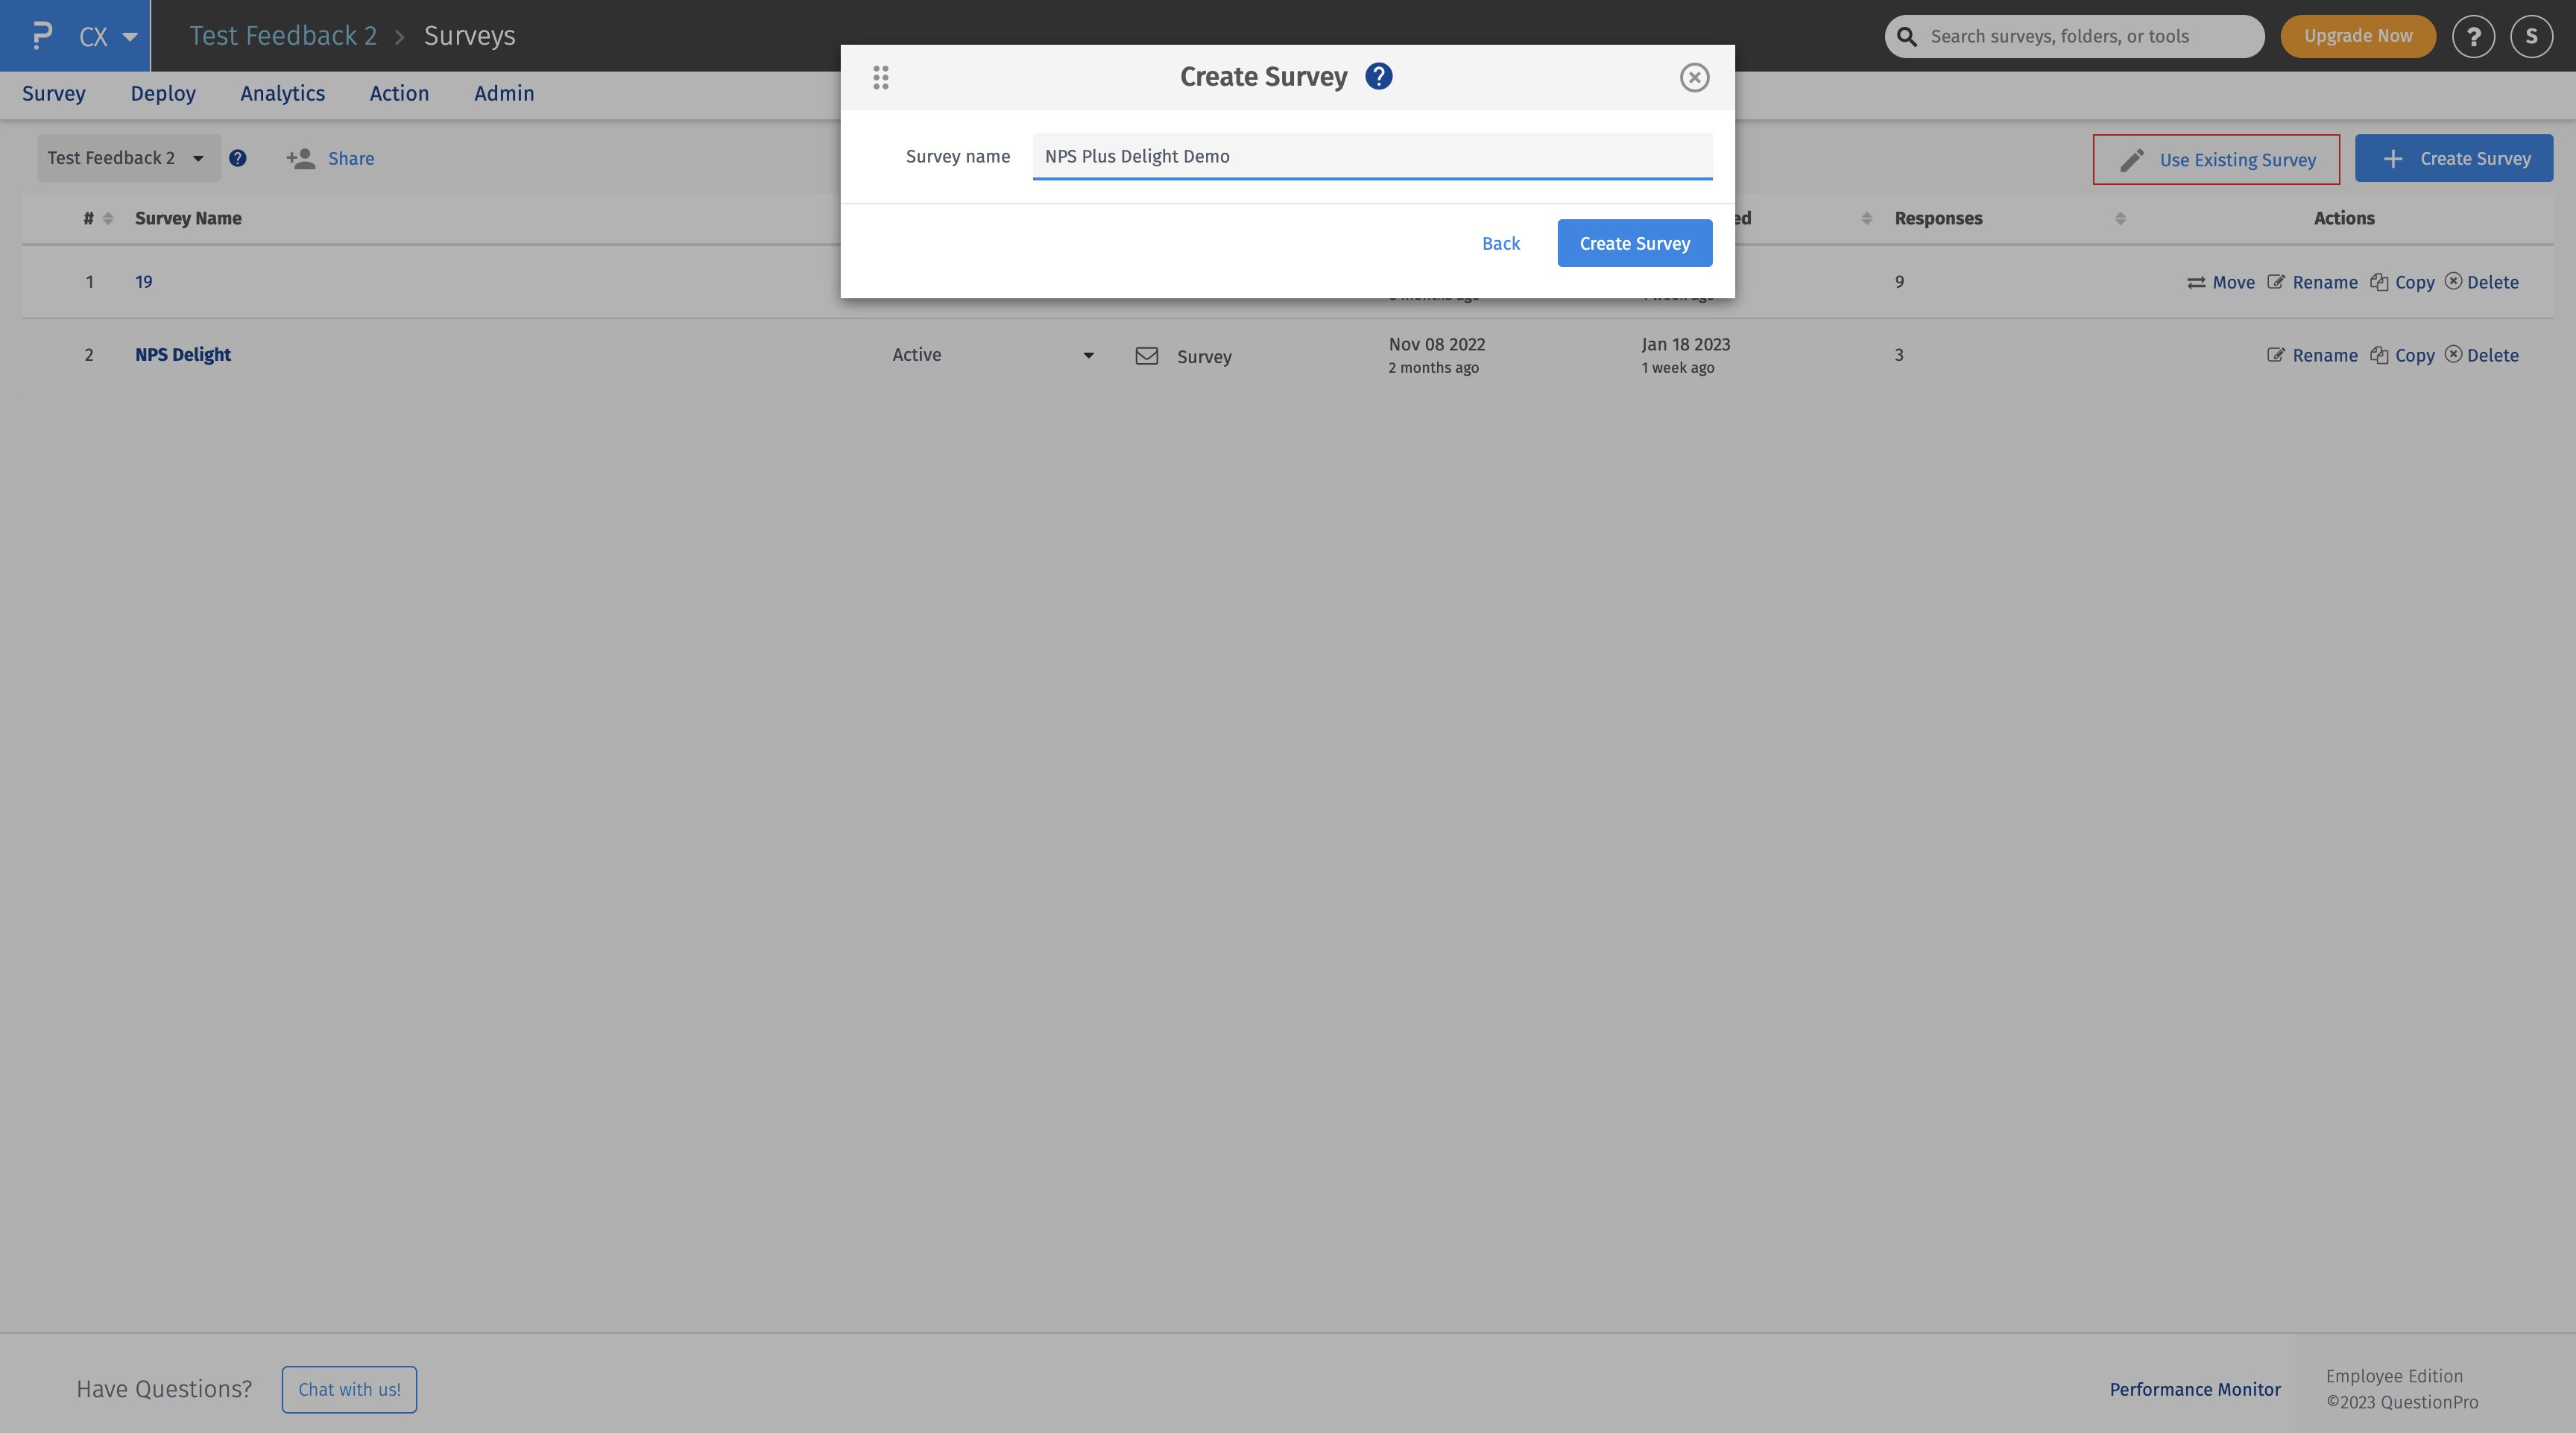This screenshot has height=1433, width=2576.
Task: Click the envelope icon for NPS Delight
Action: (x=1146, y=355)
